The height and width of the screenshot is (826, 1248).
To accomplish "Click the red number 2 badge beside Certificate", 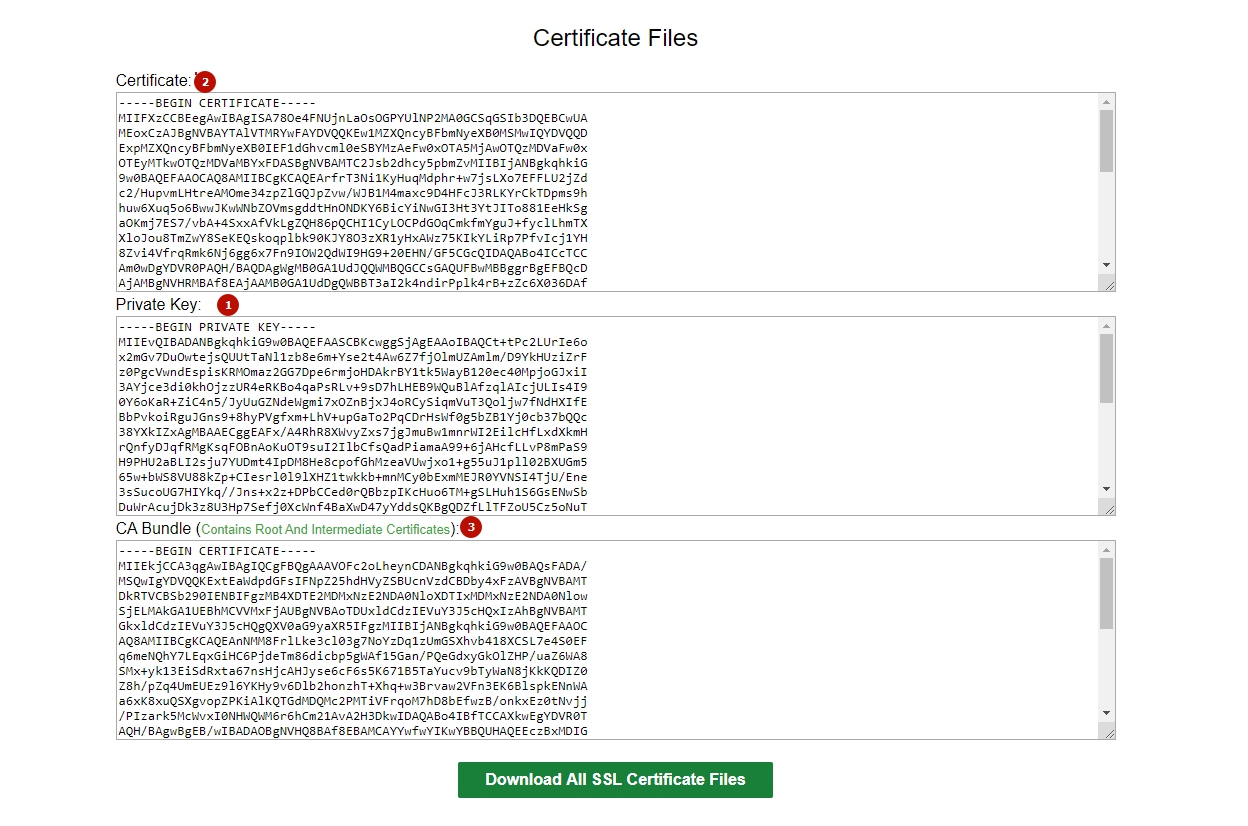I will [205, 81].
